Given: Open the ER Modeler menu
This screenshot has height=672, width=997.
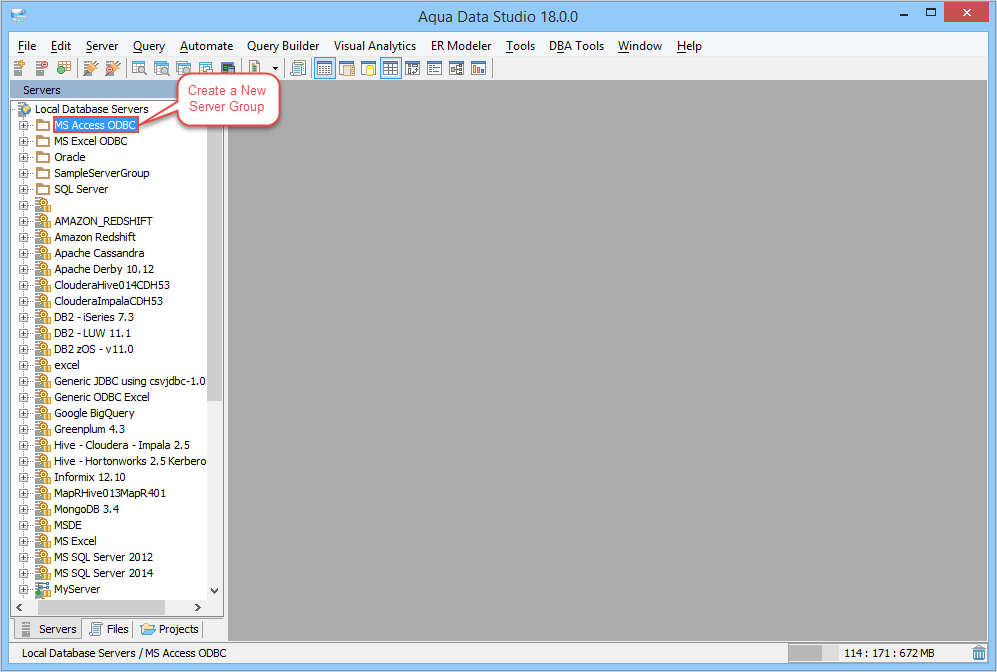Looking at the screenshot, I should click(x=461, y=46).
